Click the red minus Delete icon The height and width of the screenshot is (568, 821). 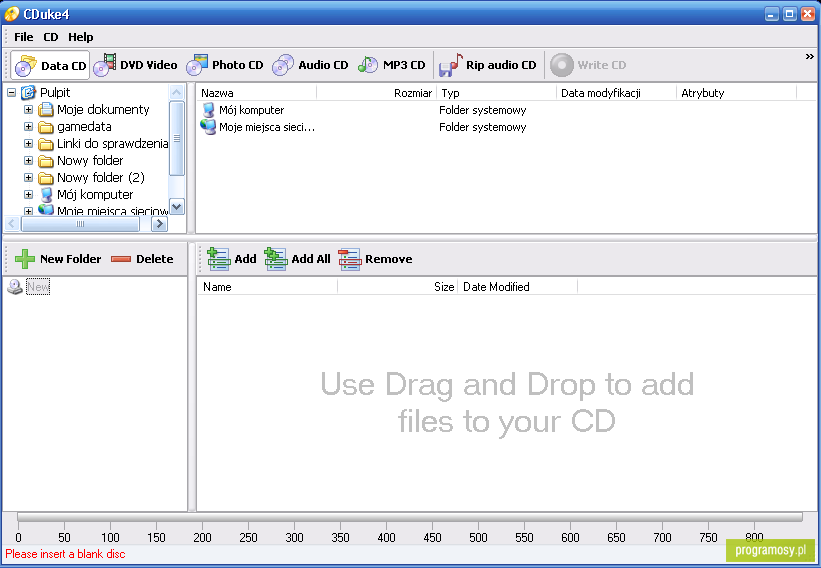pos(121,259)
